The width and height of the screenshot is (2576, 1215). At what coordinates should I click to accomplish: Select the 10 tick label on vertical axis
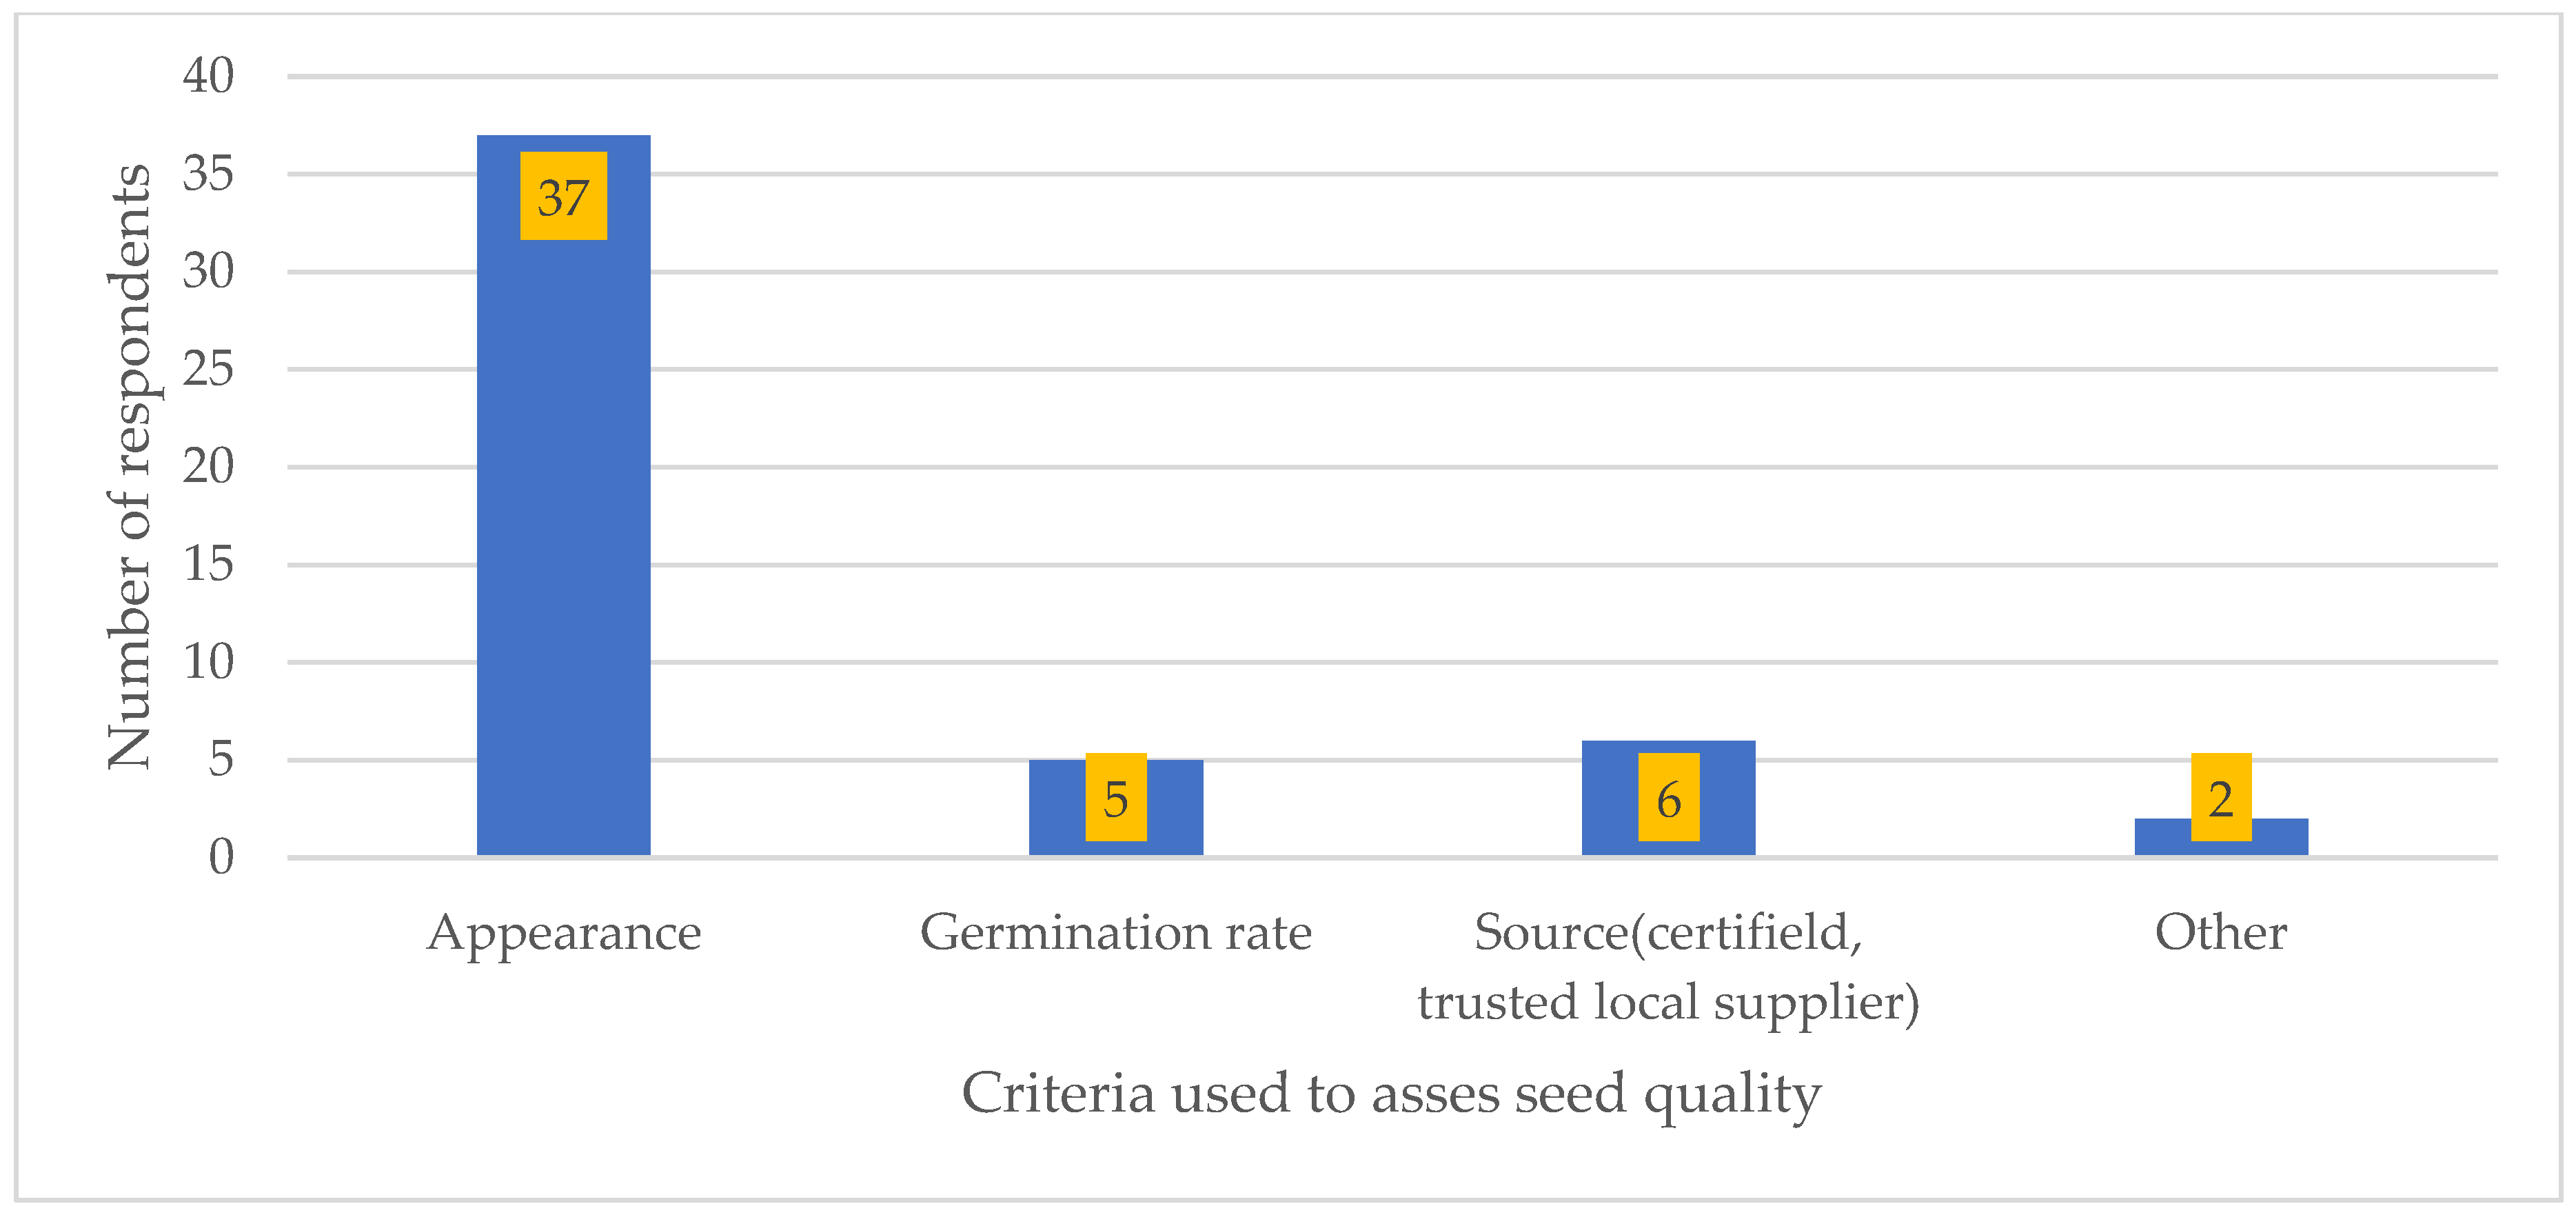point(208,662)
